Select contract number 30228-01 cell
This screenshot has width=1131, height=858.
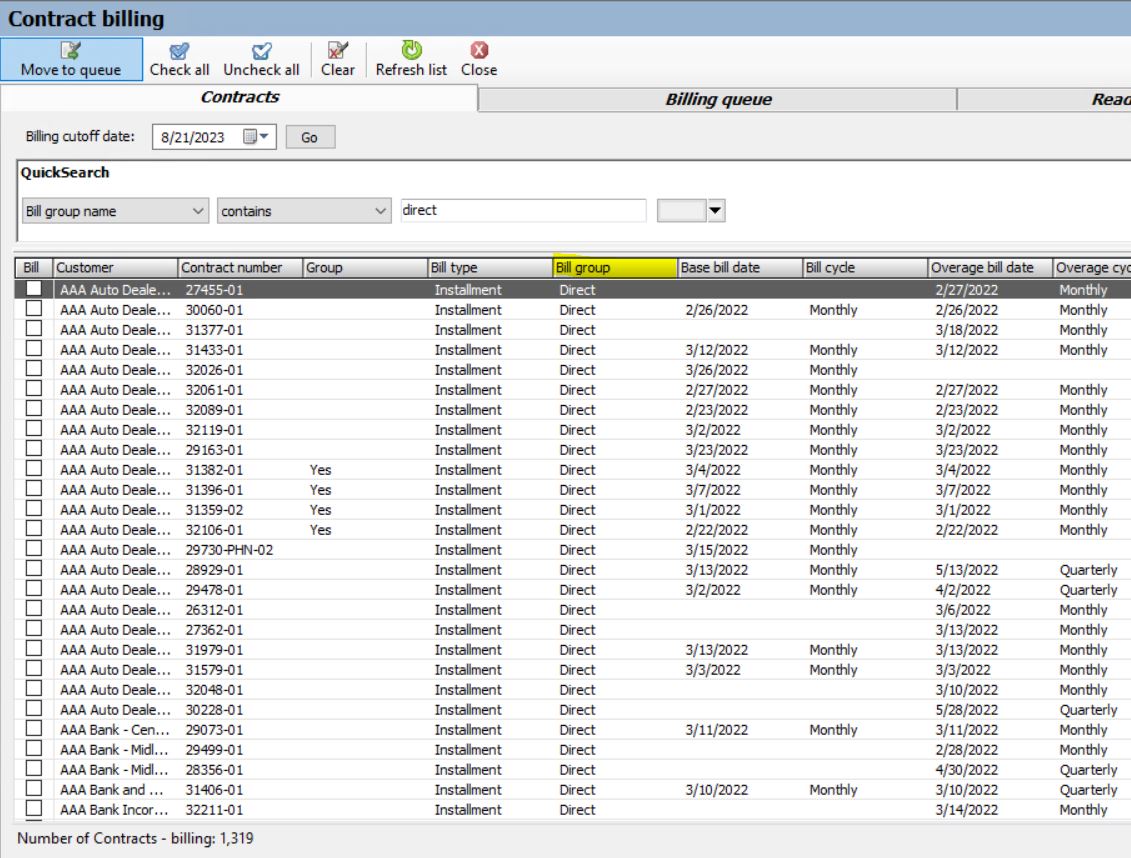pyautogui.click(x=214, y=710)
